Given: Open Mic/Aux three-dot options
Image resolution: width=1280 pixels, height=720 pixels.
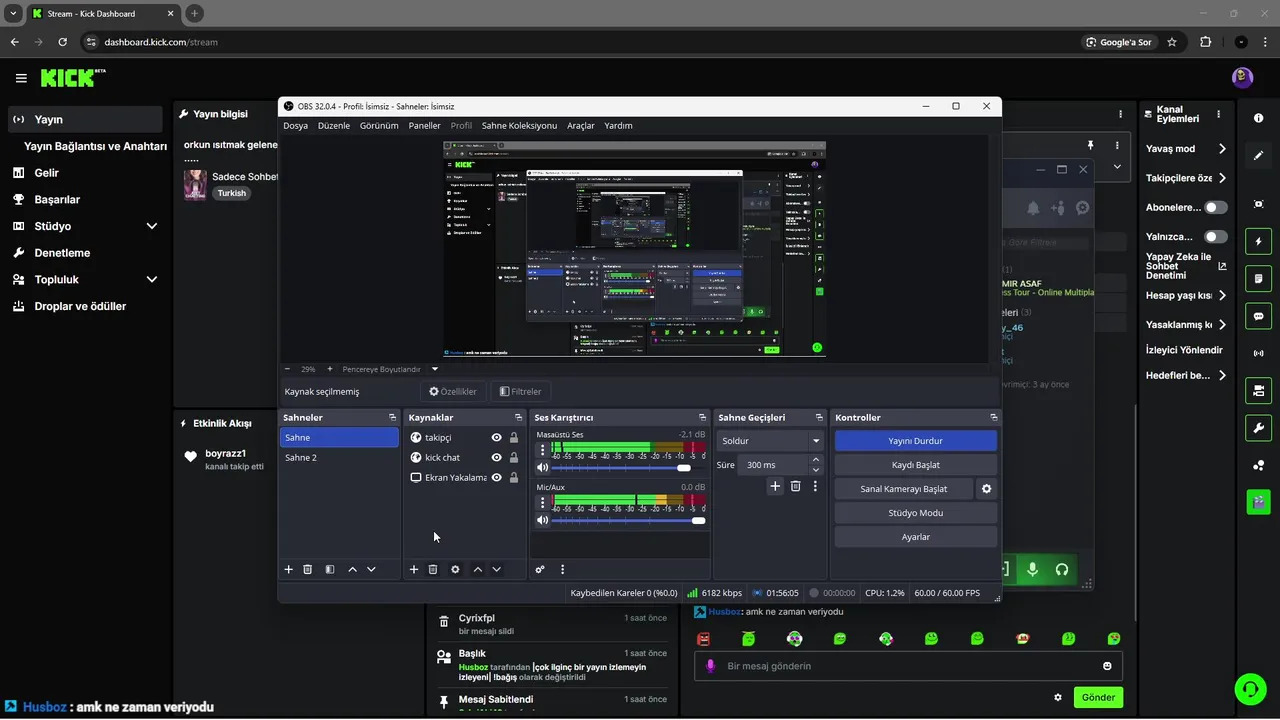Looking at the screenshot, I should (x=543, y=503).
